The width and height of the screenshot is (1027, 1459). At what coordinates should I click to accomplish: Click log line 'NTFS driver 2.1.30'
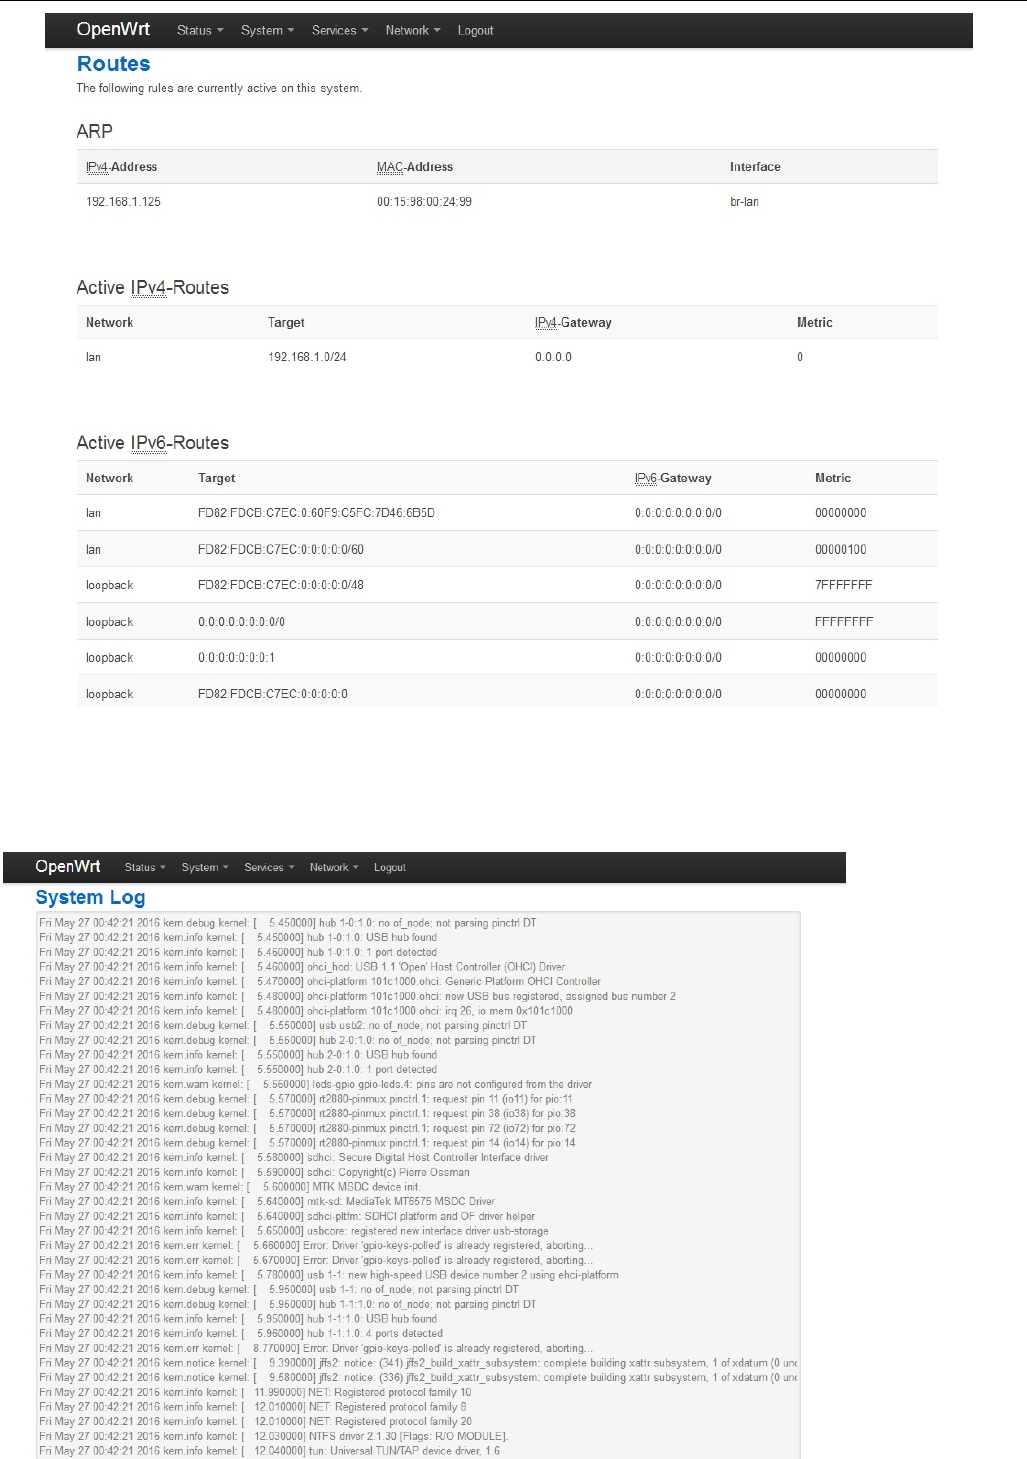pyautogui.click(x=273, y=1436)
